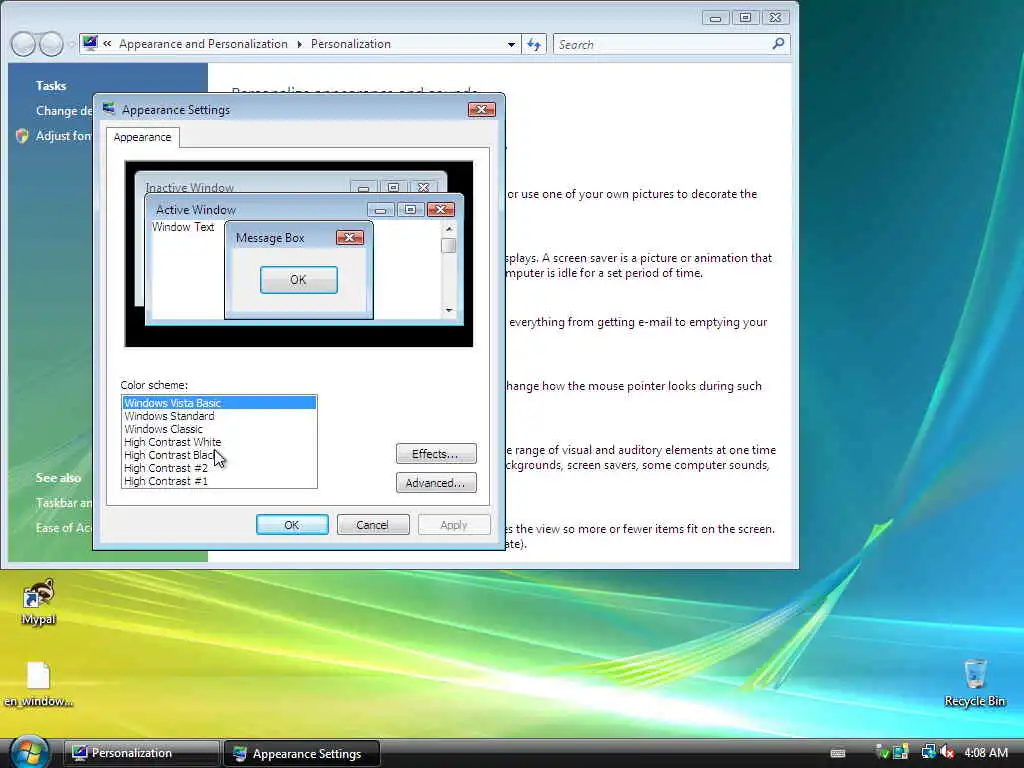Click the muted volume tray icon
This screenshot has height=768, width=1024.
[x=948, y=753]
